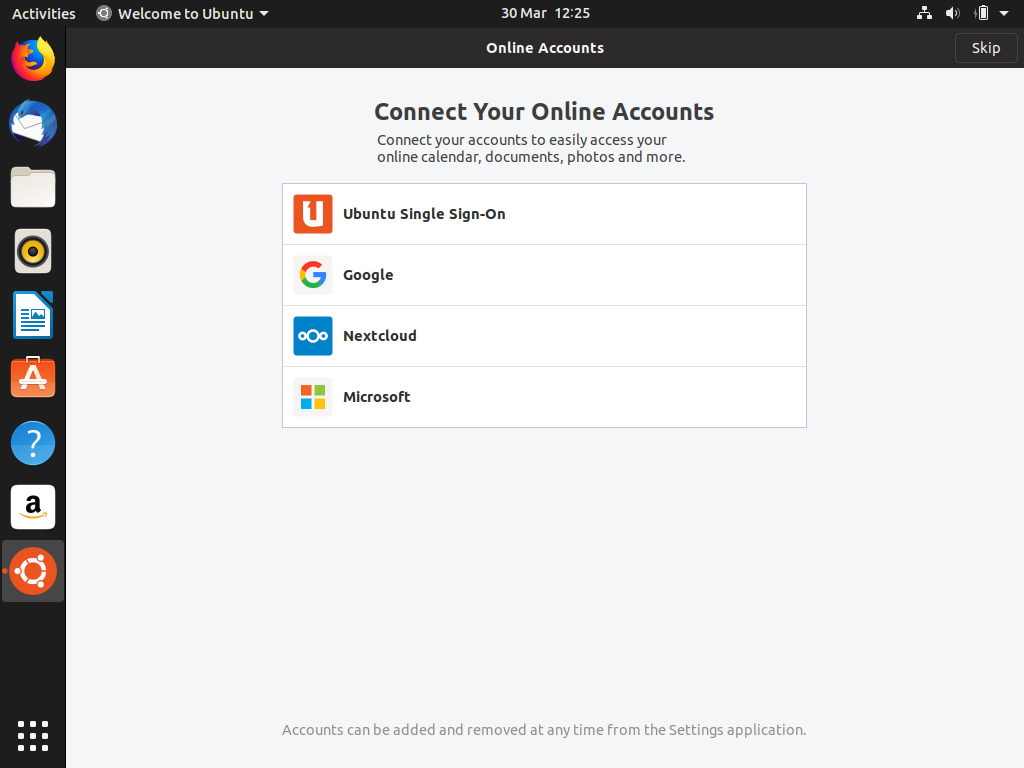Open the Activities overview

tap(44, 14)
